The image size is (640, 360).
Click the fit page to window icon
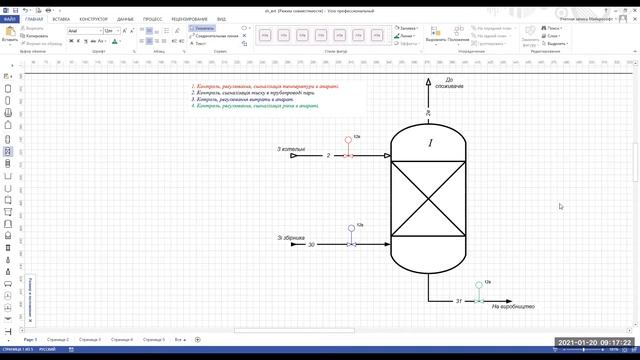(x=623, y=350)
